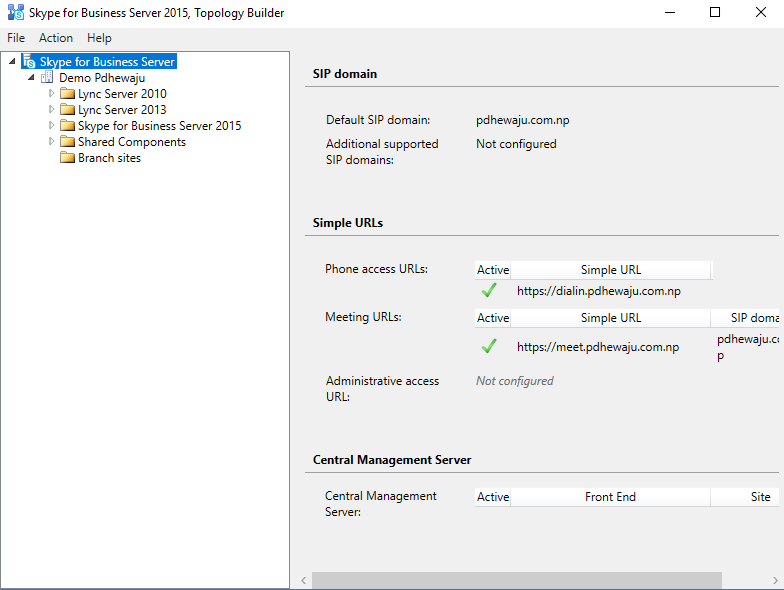The height and width of the screenshot is (590, 784).
Task: Click Not configured for additional SIP domains
Action: coord(516,144)
